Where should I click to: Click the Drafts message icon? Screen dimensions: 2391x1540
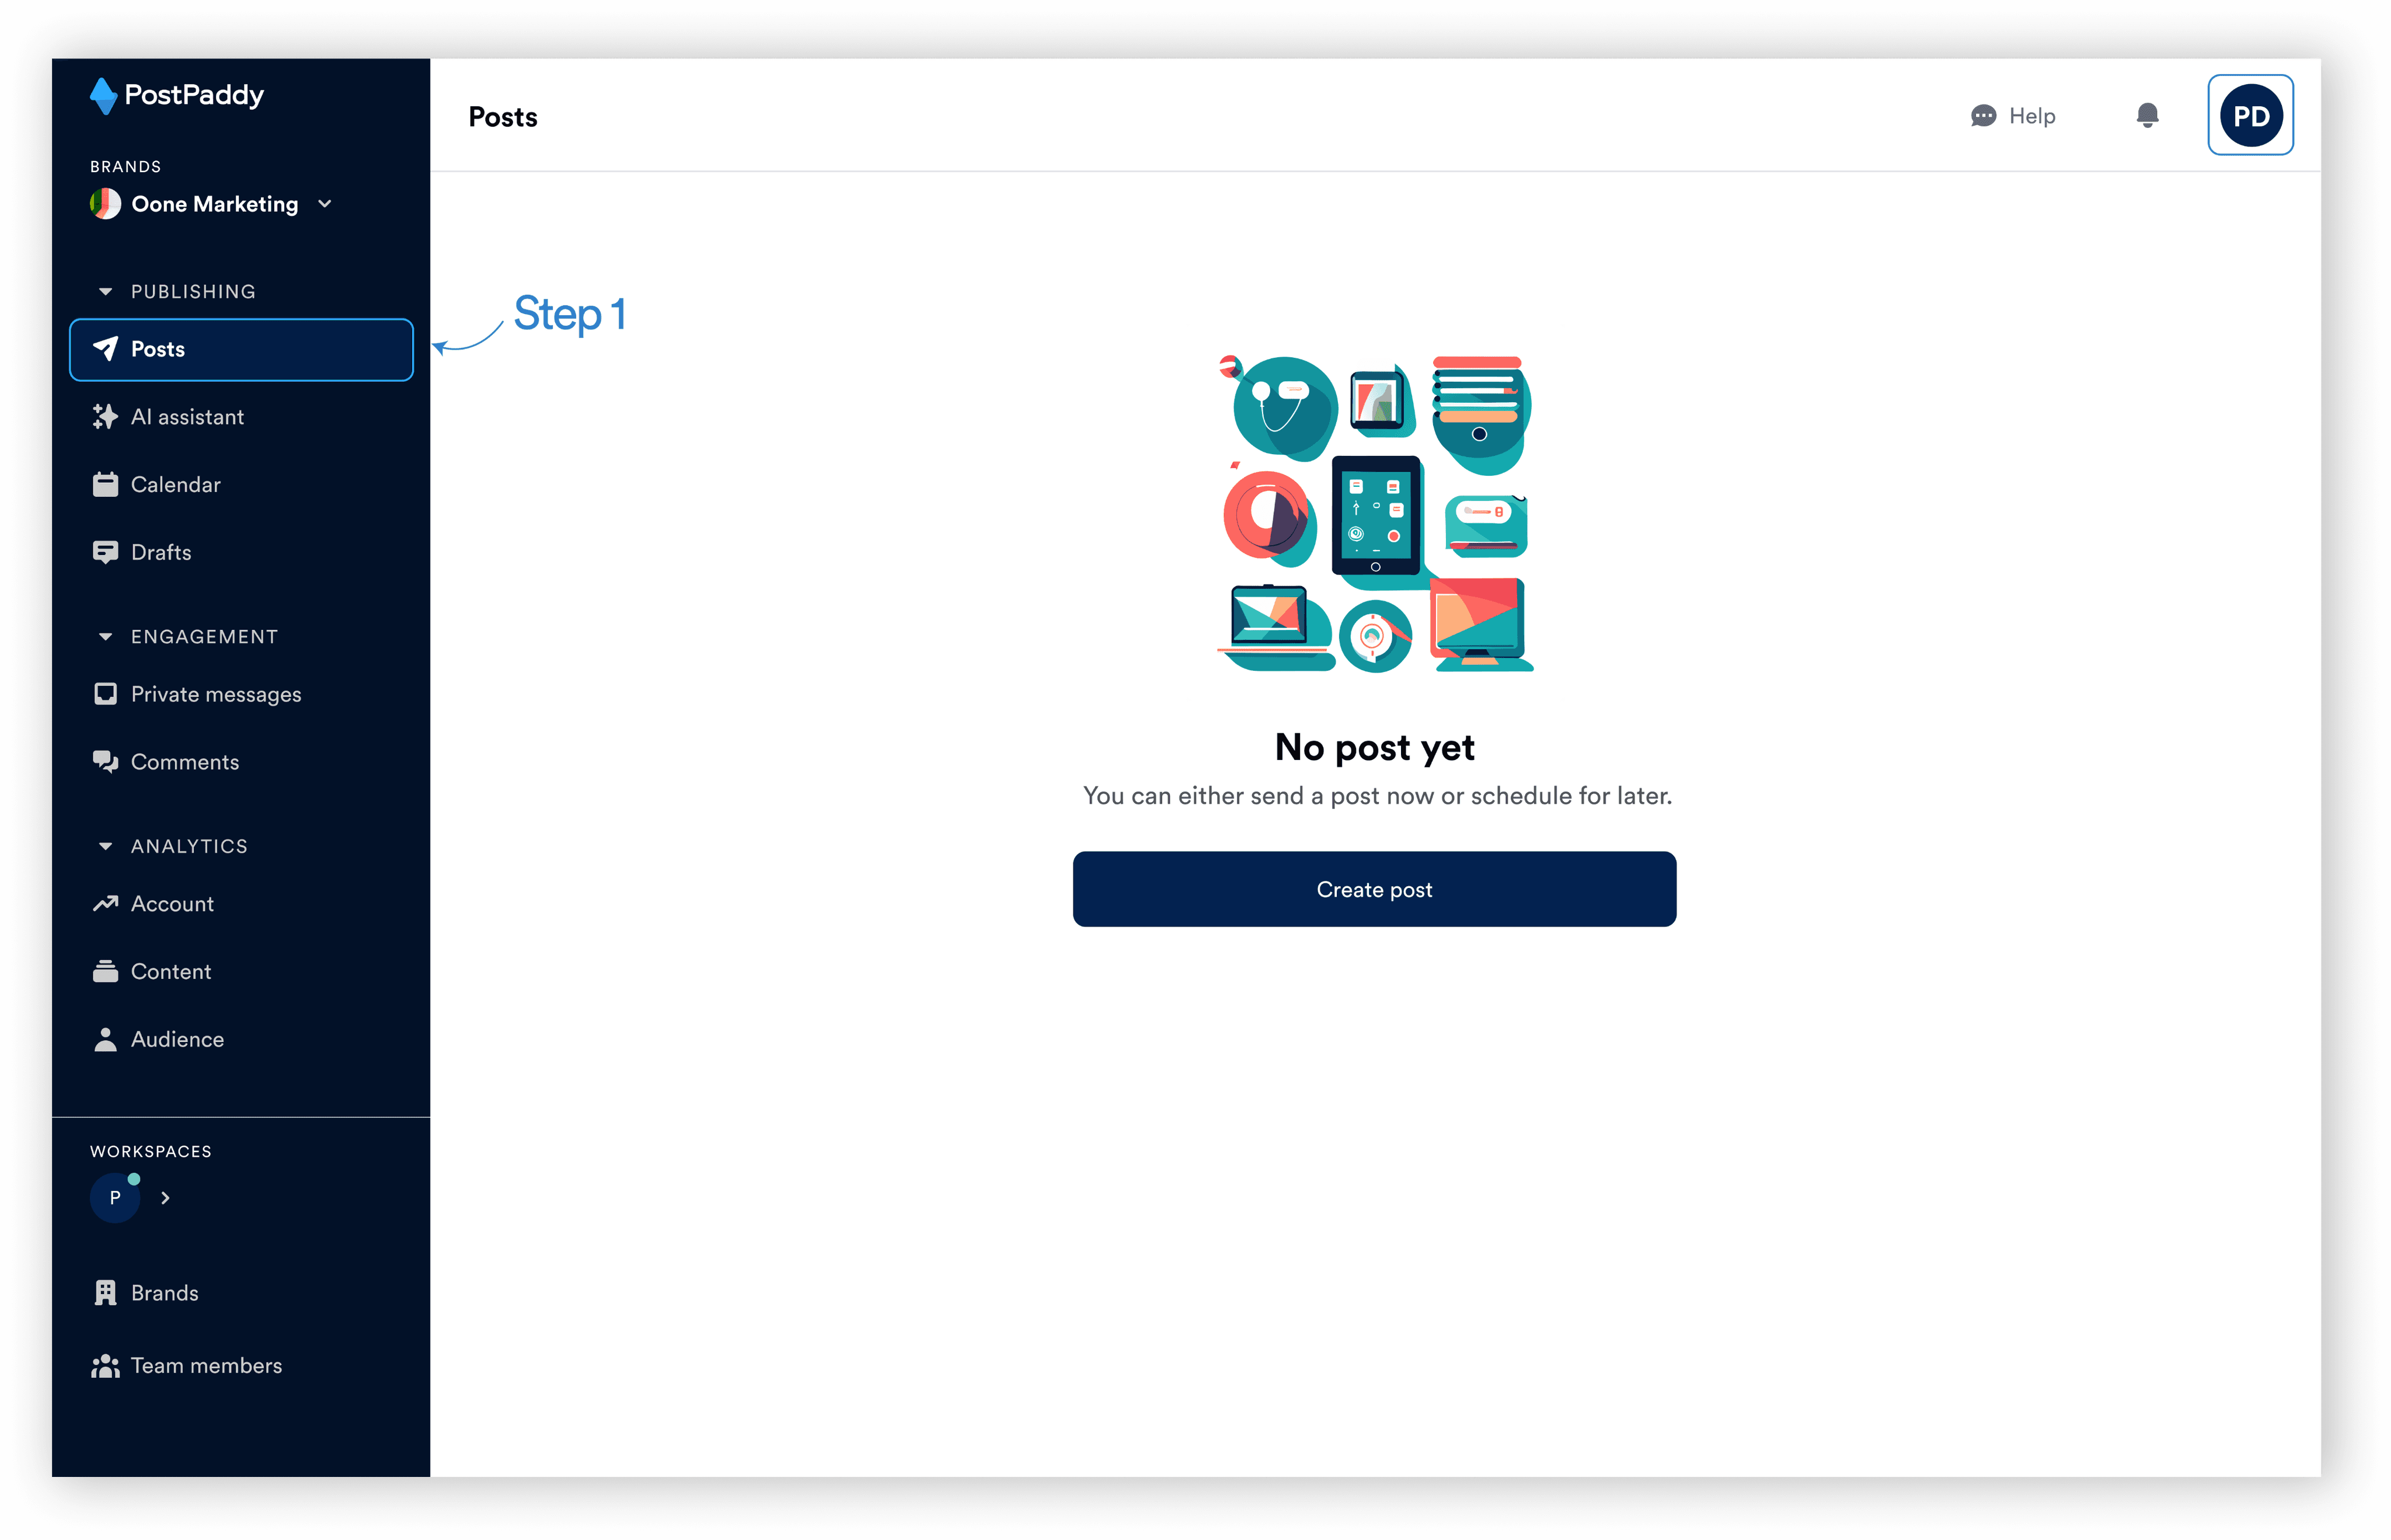[x=105, y=552]
